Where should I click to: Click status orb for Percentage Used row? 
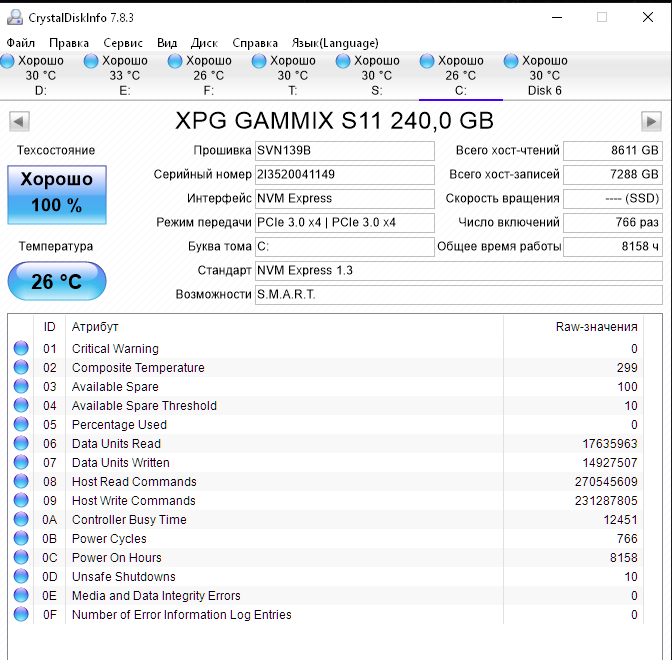(21, 424)
